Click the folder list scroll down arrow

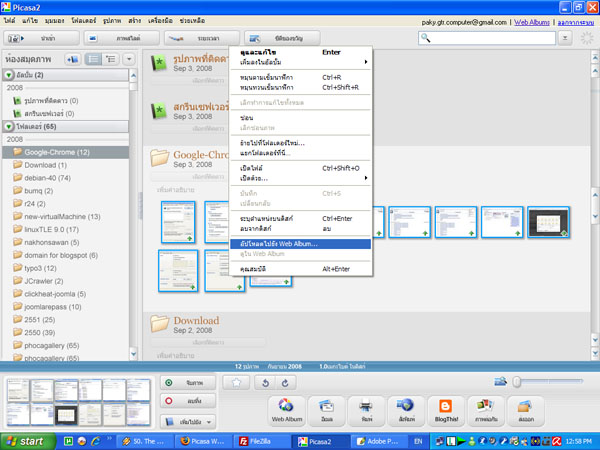click(134, 354)
